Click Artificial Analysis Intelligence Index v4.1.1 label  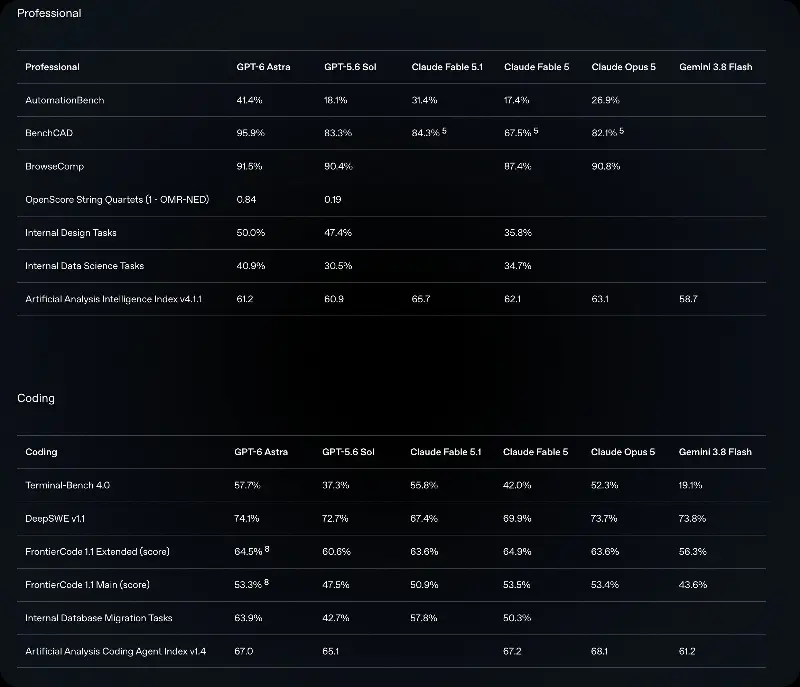click(x=113, y=299)
